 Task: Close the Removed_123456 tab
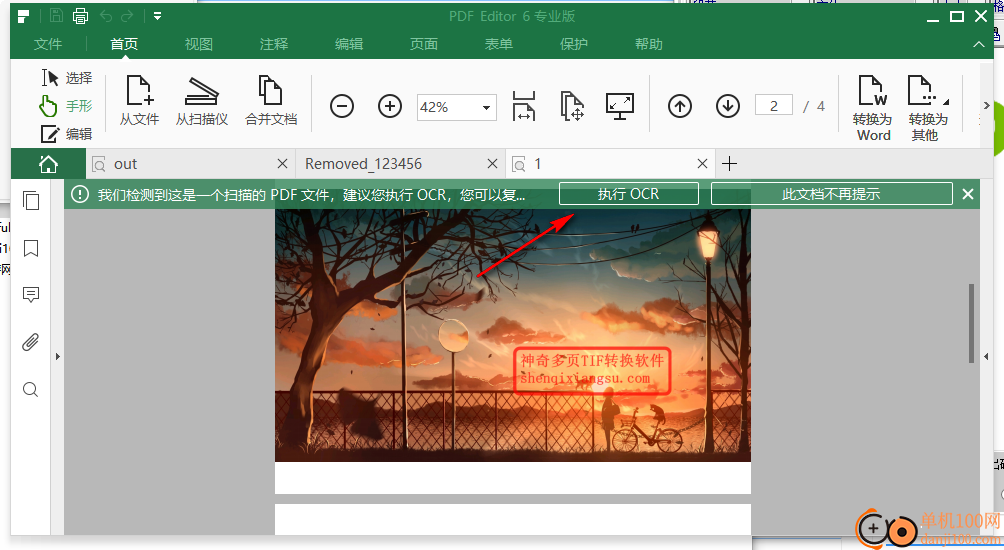click(x=492, y=164)
